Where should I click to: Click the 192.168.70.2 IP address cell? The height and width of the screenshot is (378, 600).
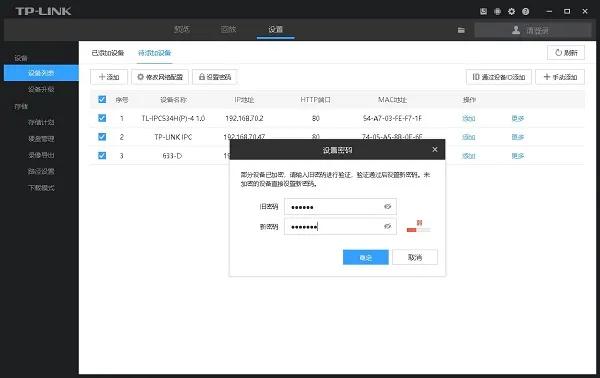[x=244, y=118]
